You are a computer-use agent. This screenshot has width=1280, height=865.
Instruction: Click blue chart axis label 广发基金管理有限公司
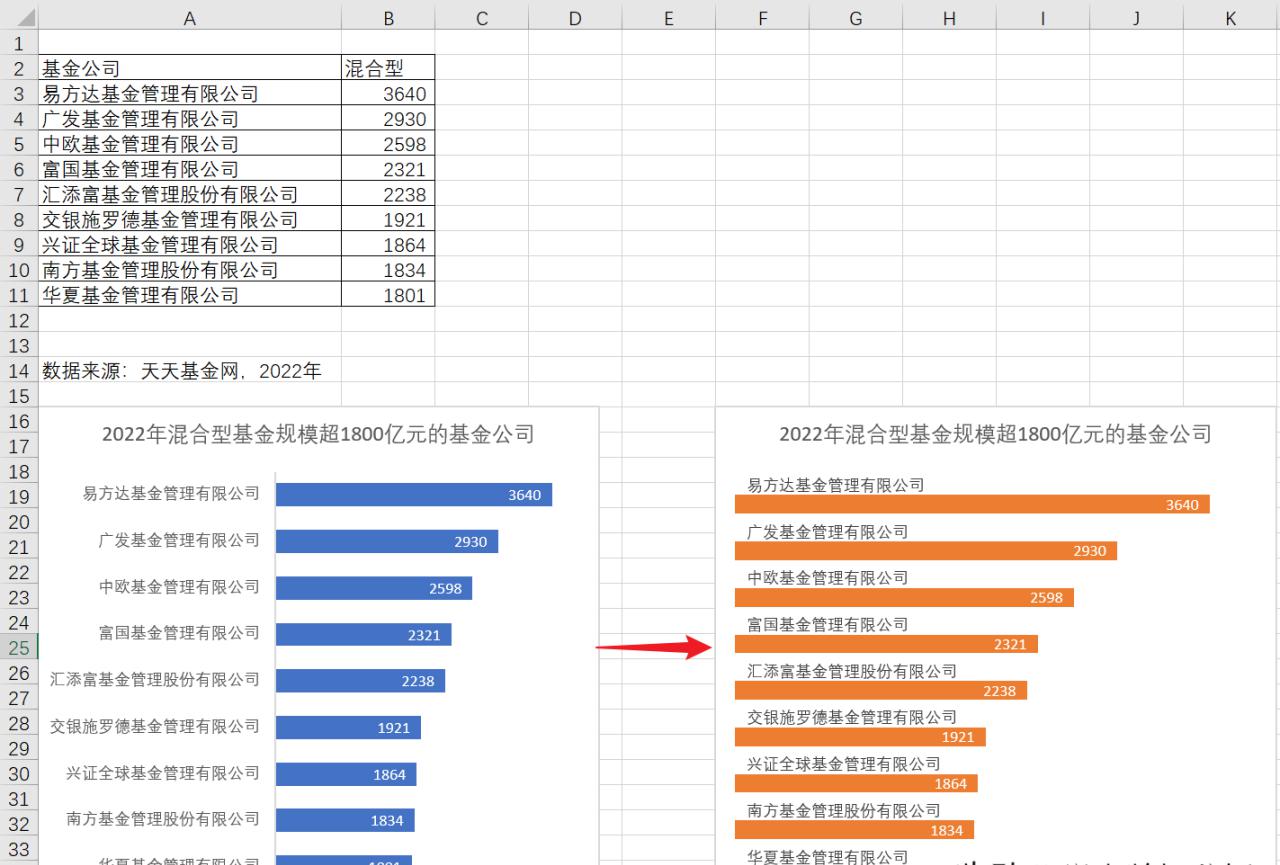click(x=179, y=540)
